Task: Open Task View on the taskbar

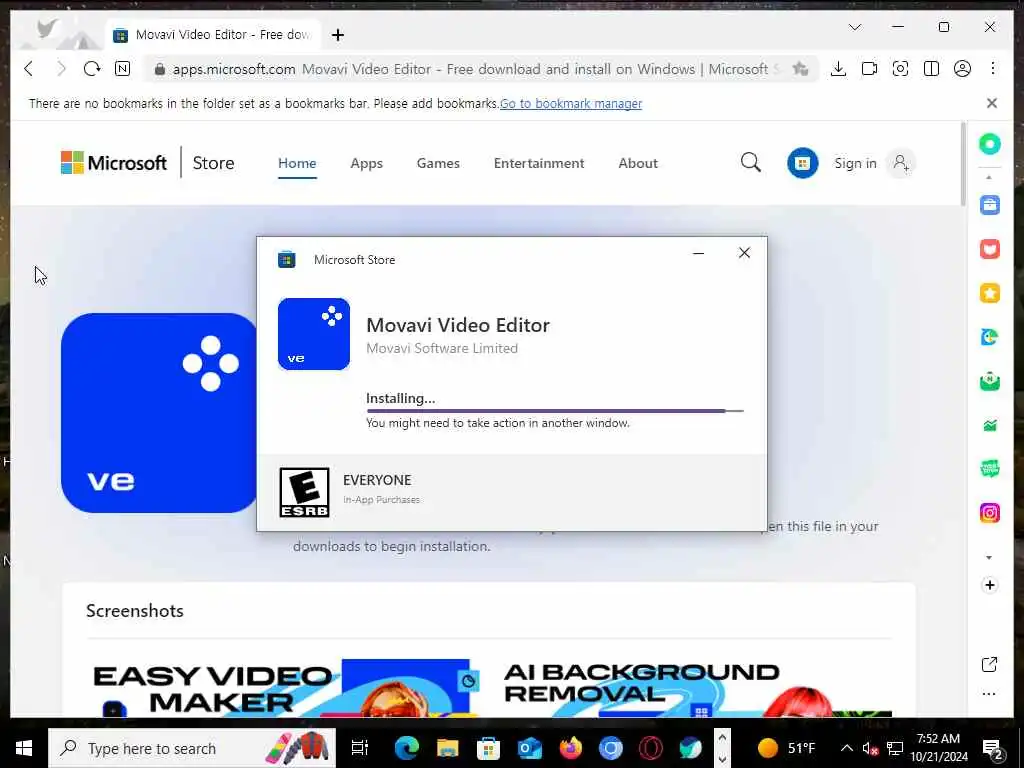Action: point(360,748)
